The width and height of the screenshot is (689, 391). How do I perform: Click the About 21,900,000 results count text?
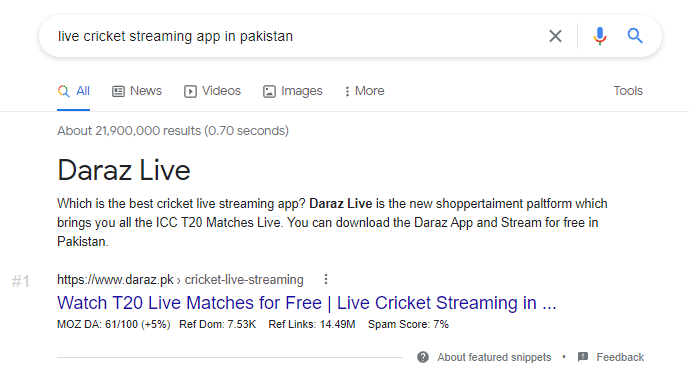click(173, 131)
